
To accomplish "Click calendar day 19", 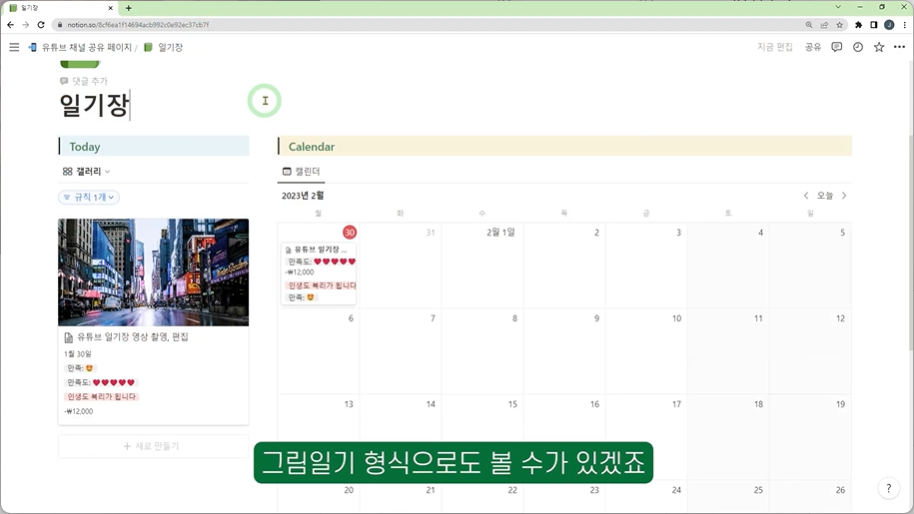I will (810, 436).
